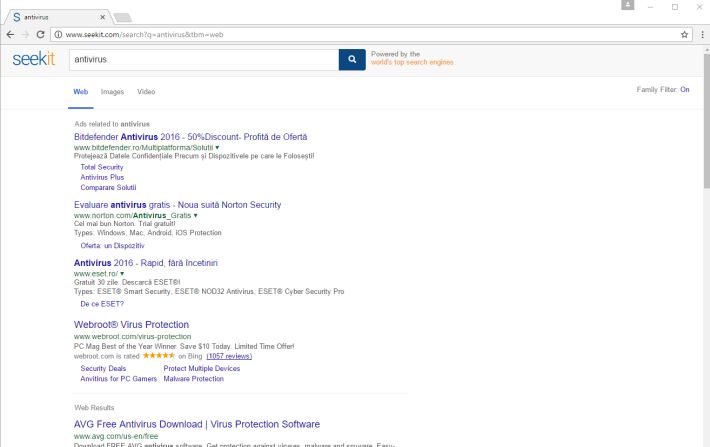The image size is (710, 447).
Task: Click Security Deals sitelink
Action: coord(103,369)
